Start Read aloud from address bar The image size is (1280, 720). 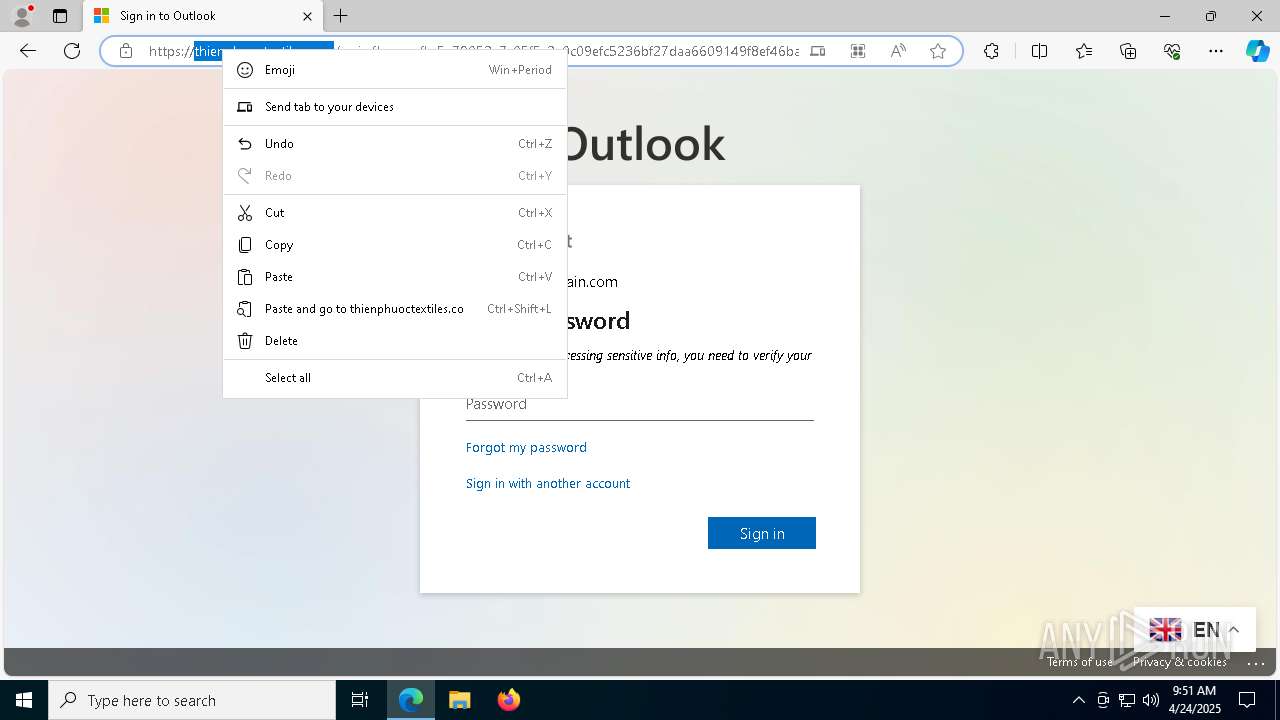click(898, 51)
